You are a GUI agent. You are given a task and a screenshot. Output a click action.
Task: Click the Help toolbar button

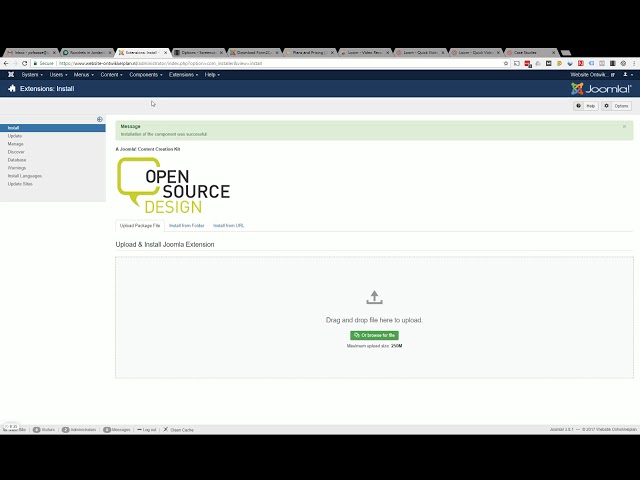[x=586, y=106]
